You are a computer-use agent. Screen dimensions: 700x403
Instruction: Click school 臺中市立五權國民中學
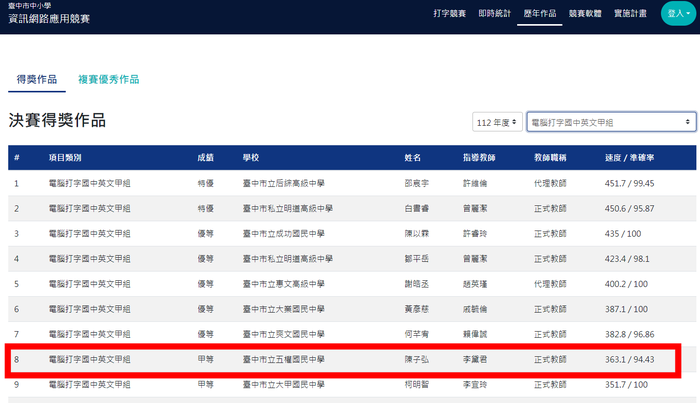click(x=283, y=359)
